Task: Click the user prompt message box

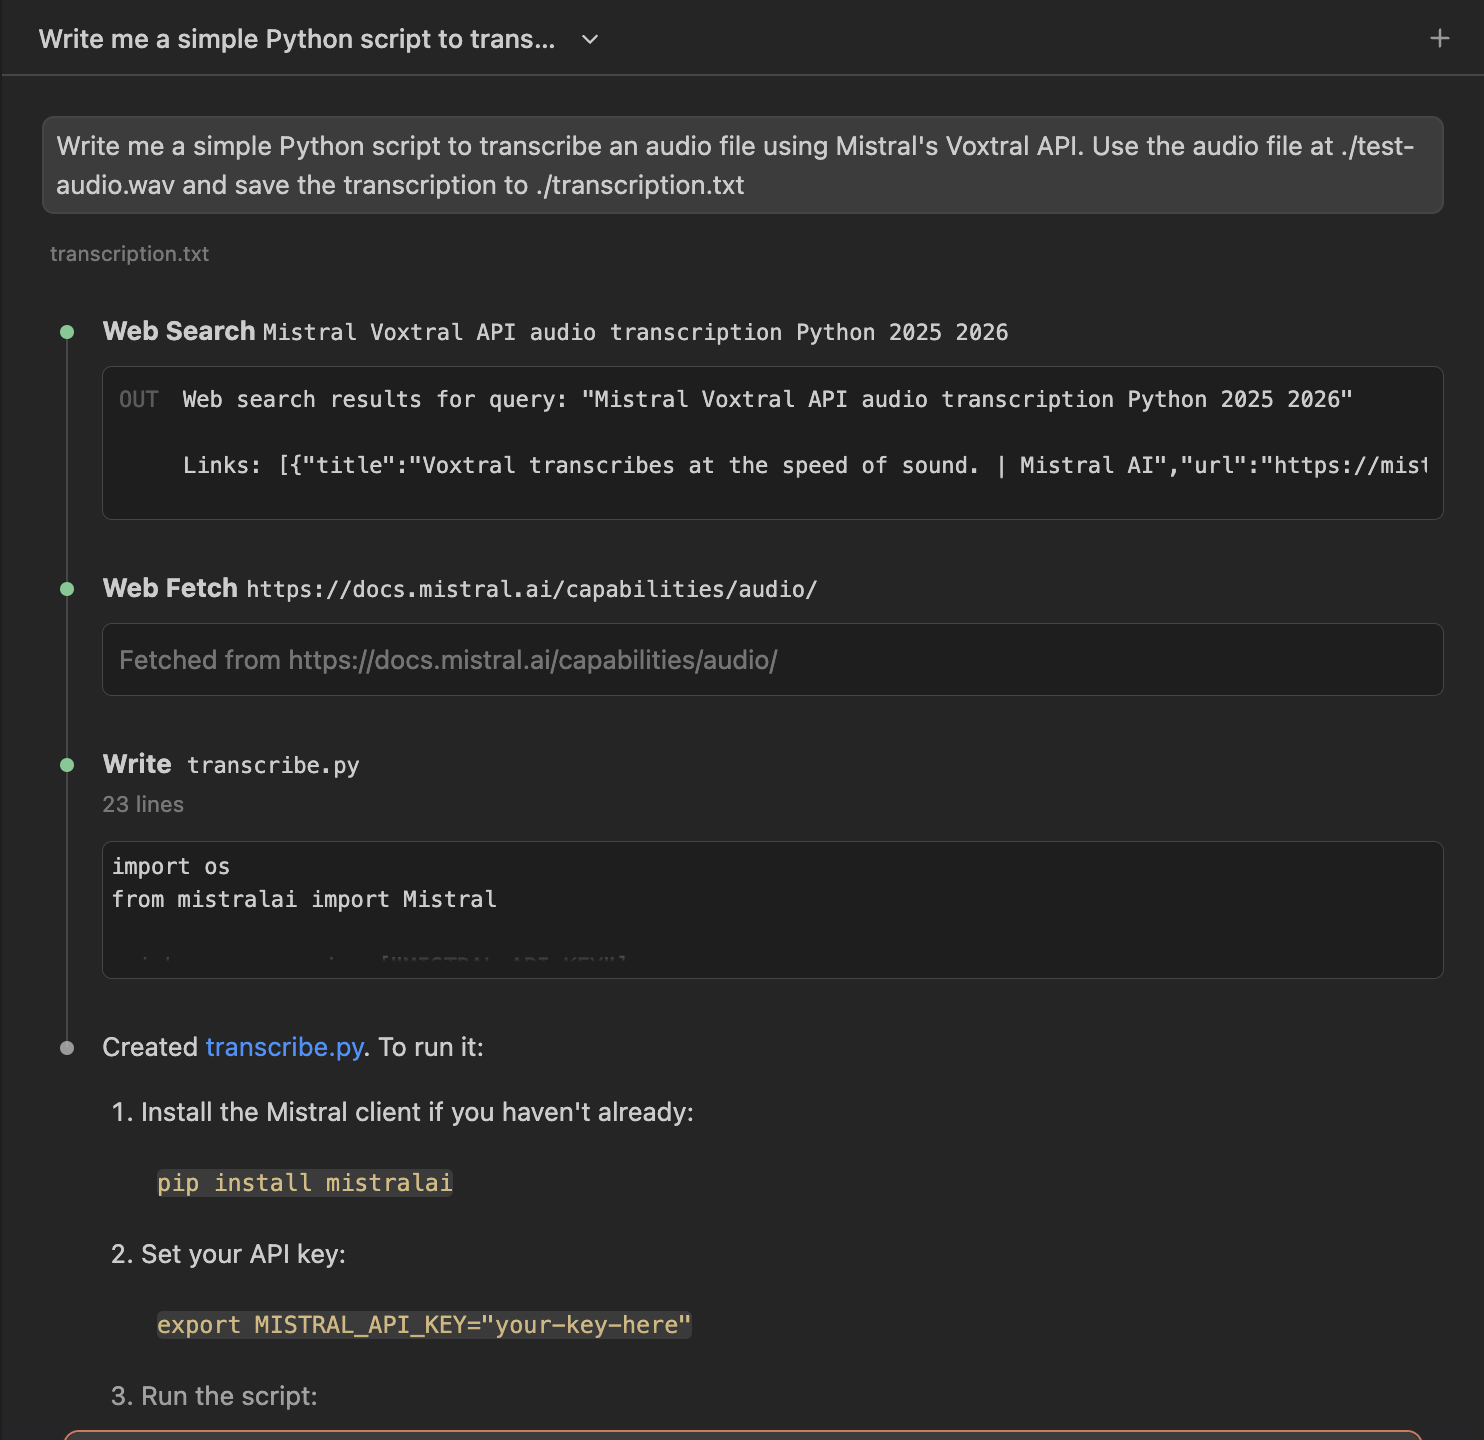Action: click(x=742, y=165)
